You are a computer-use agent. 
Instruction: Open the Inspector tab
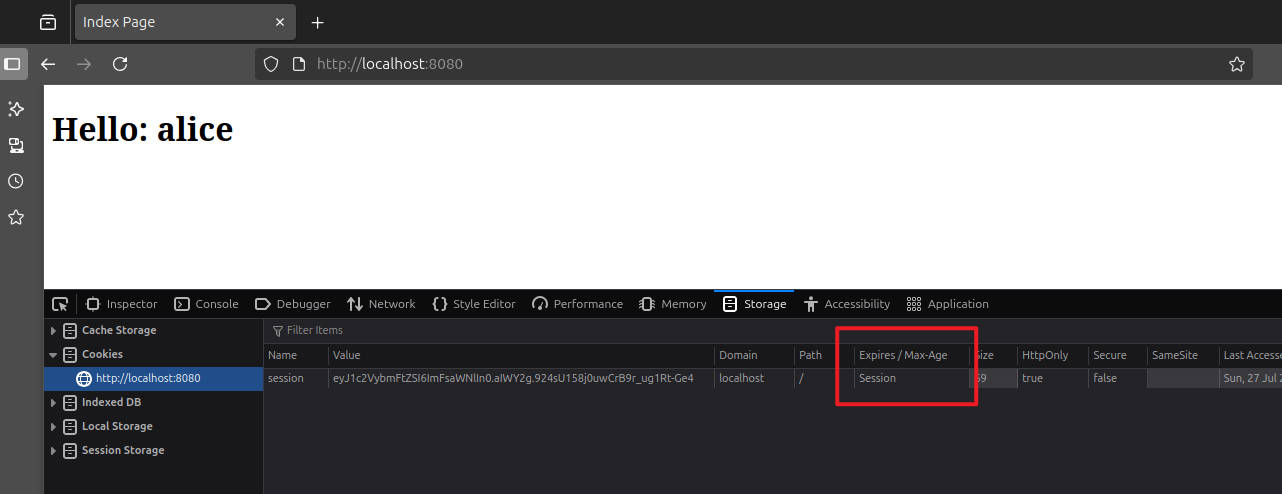click(122, 304)
